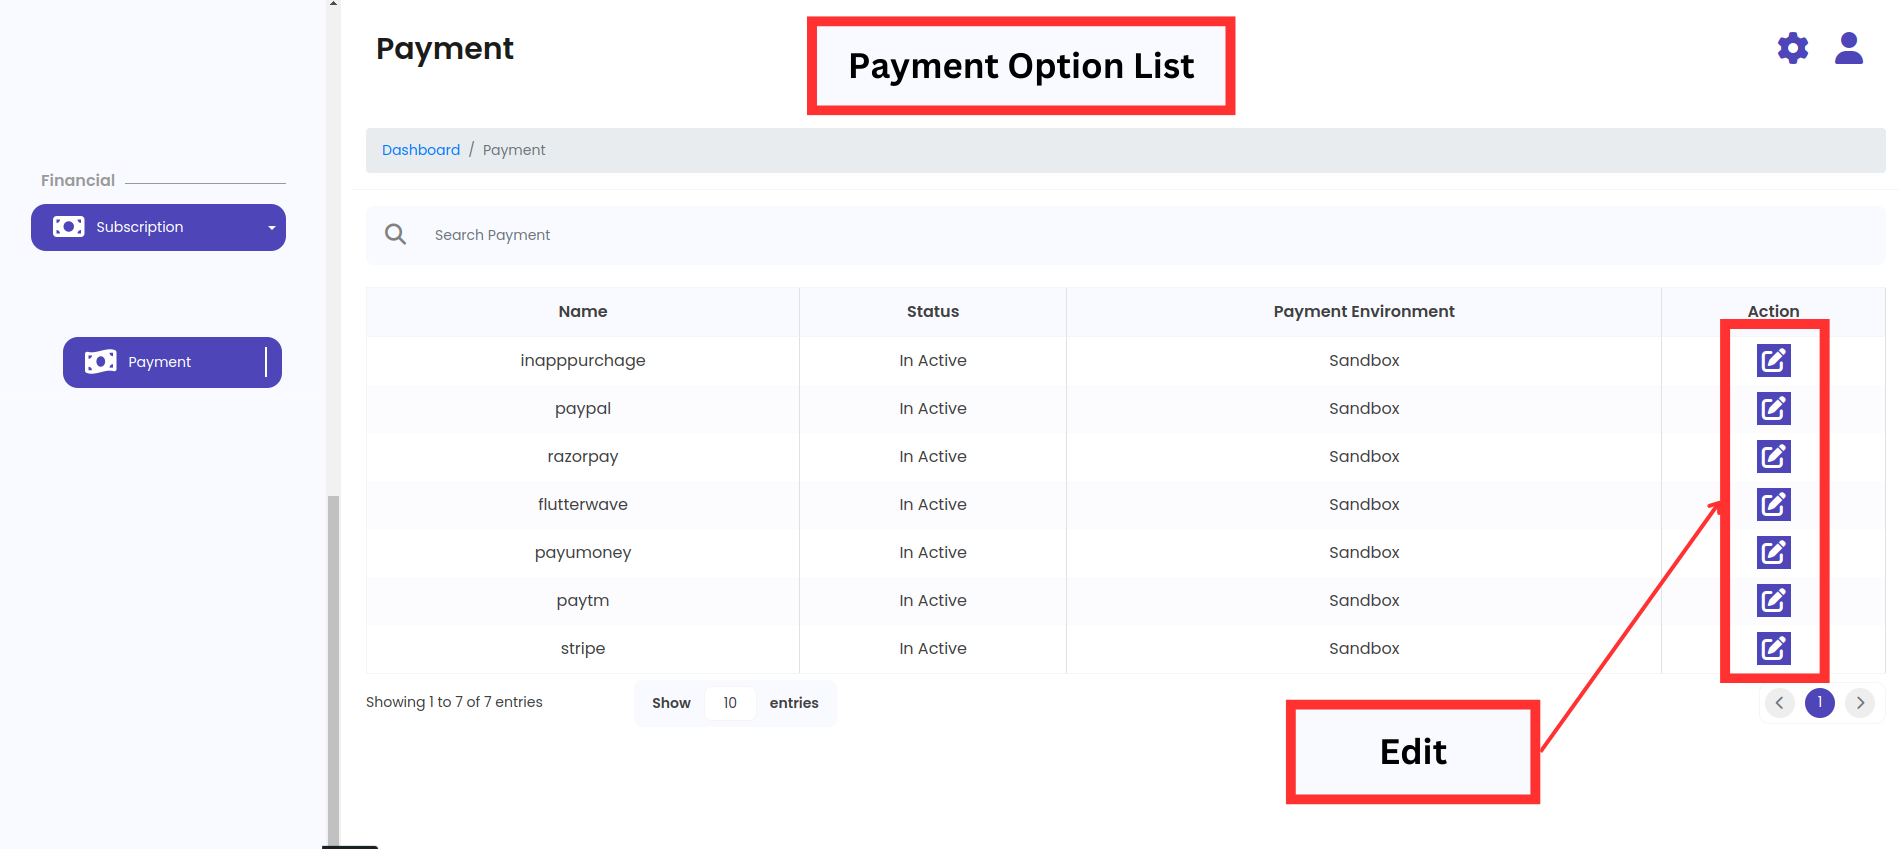
Task: Click edit icon for inapppurchage row
Action: (x=1773, y=361)
